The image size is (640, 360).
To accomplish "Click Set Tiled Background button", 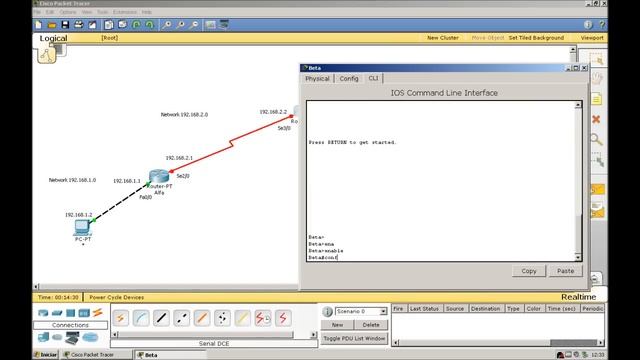I will (x=536, y=38).
